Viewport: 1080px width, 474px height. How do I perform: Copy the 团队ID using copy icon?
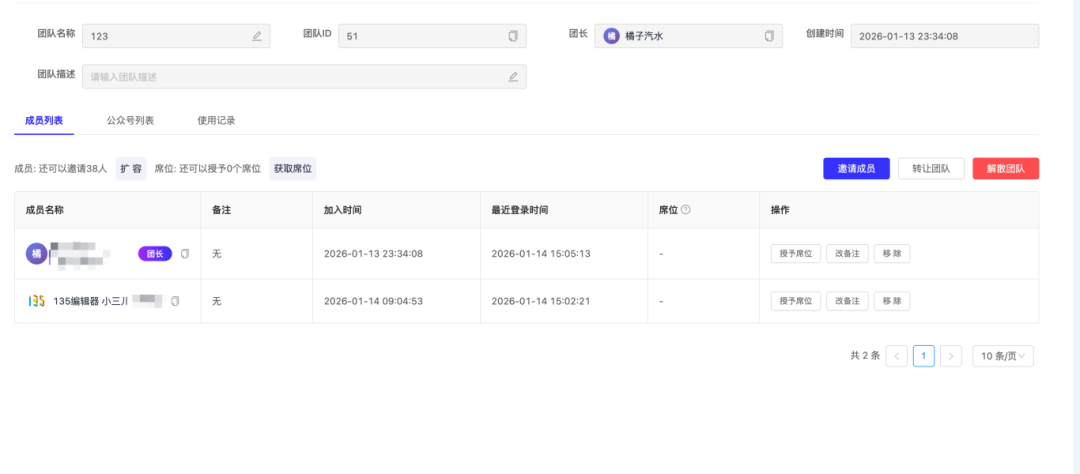tap(513, 36)
